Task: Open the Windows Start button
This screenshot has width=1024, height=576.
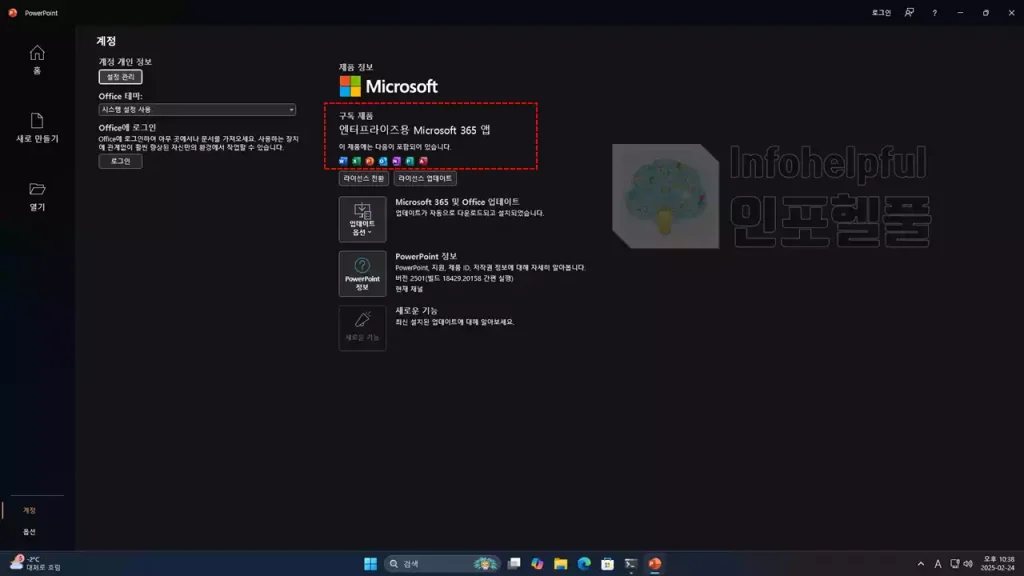Action: click(x=370, y=564)
